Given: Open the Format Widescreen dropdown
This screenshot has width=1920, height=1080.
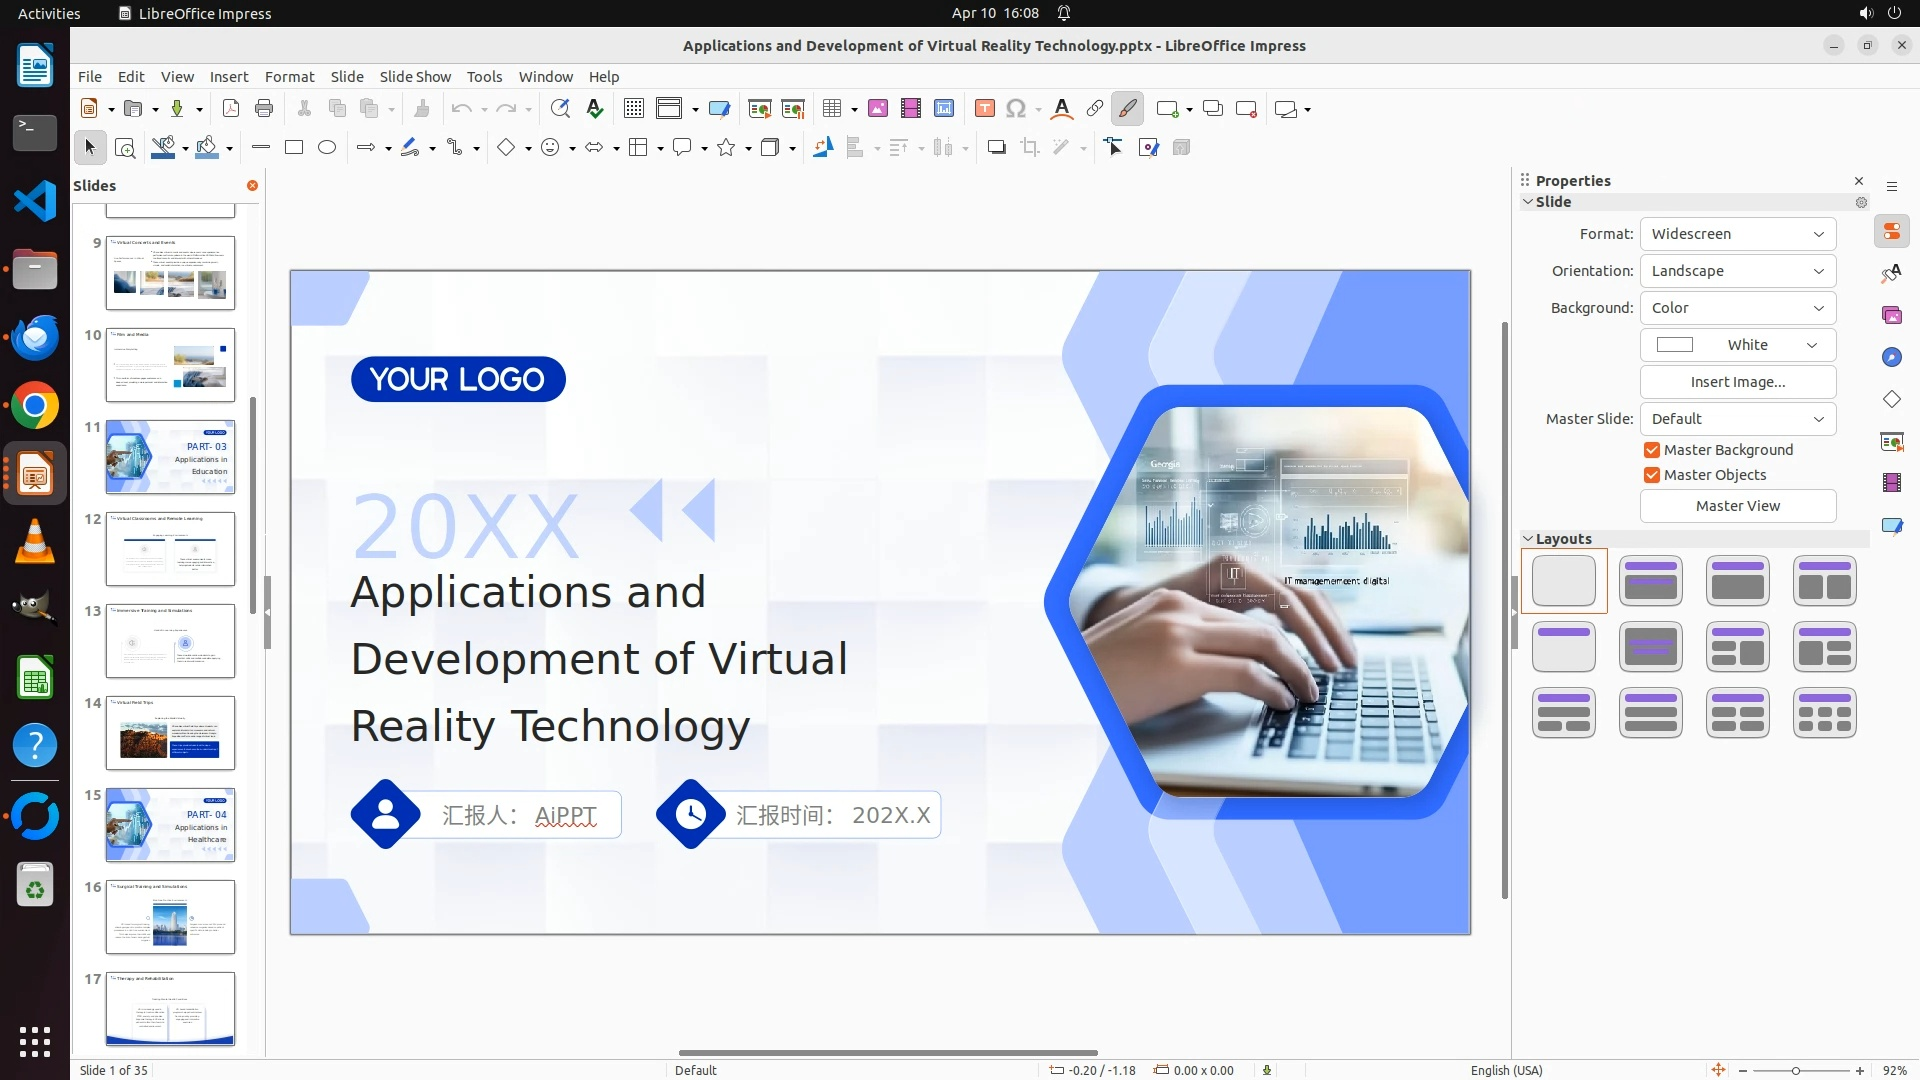Looking at the screenshot, I should 1737,234.
